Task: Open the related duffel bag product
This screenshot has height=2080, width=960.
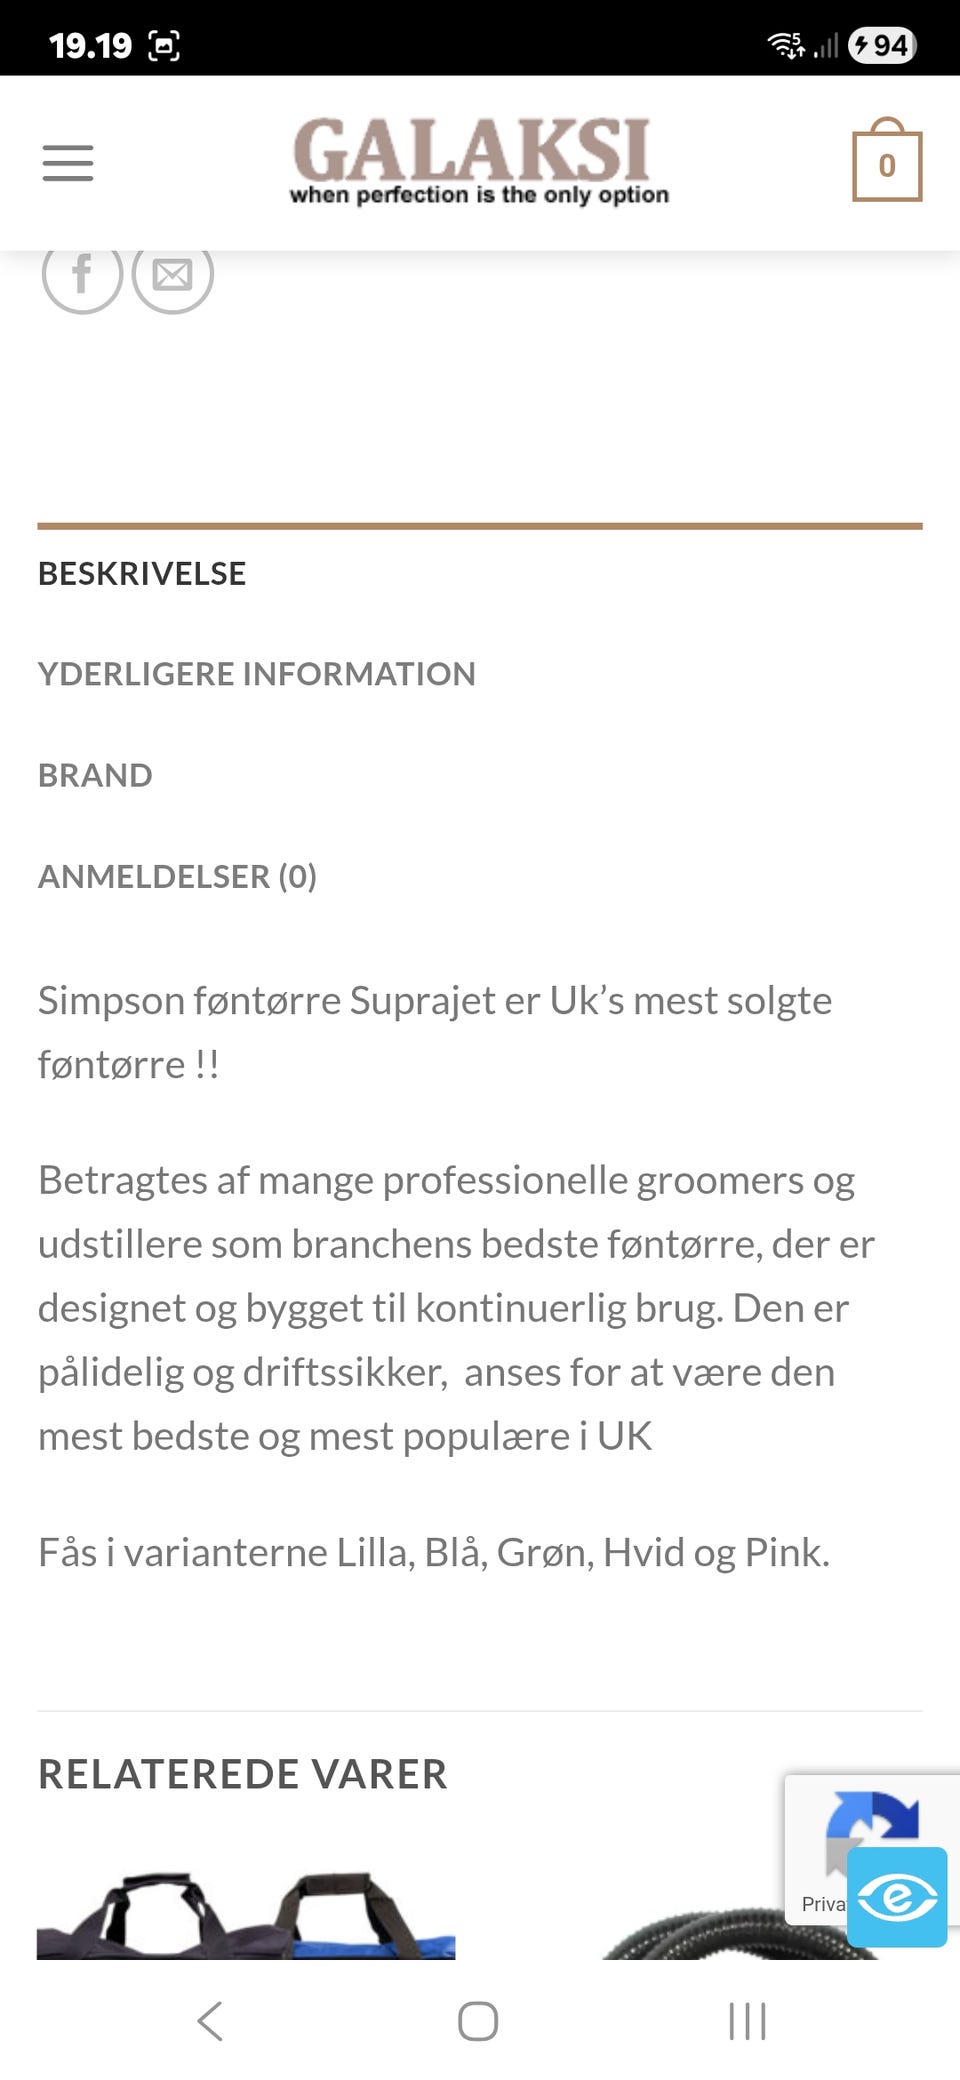Action: point(246,1930)
